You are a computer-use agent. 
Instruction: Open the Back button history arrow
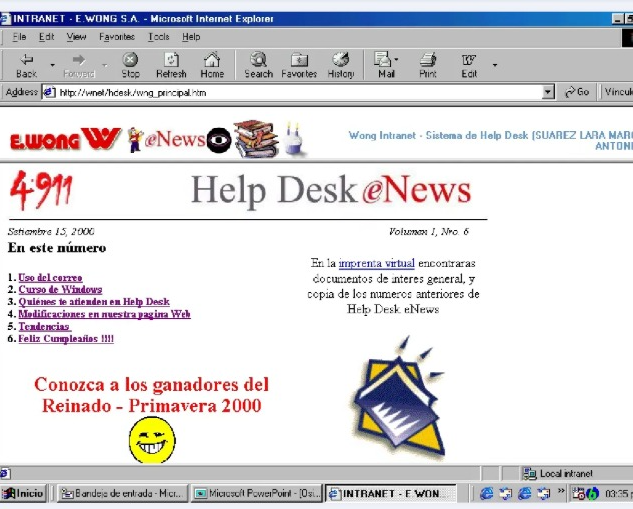pyautogui.click(x=52, y=65)
